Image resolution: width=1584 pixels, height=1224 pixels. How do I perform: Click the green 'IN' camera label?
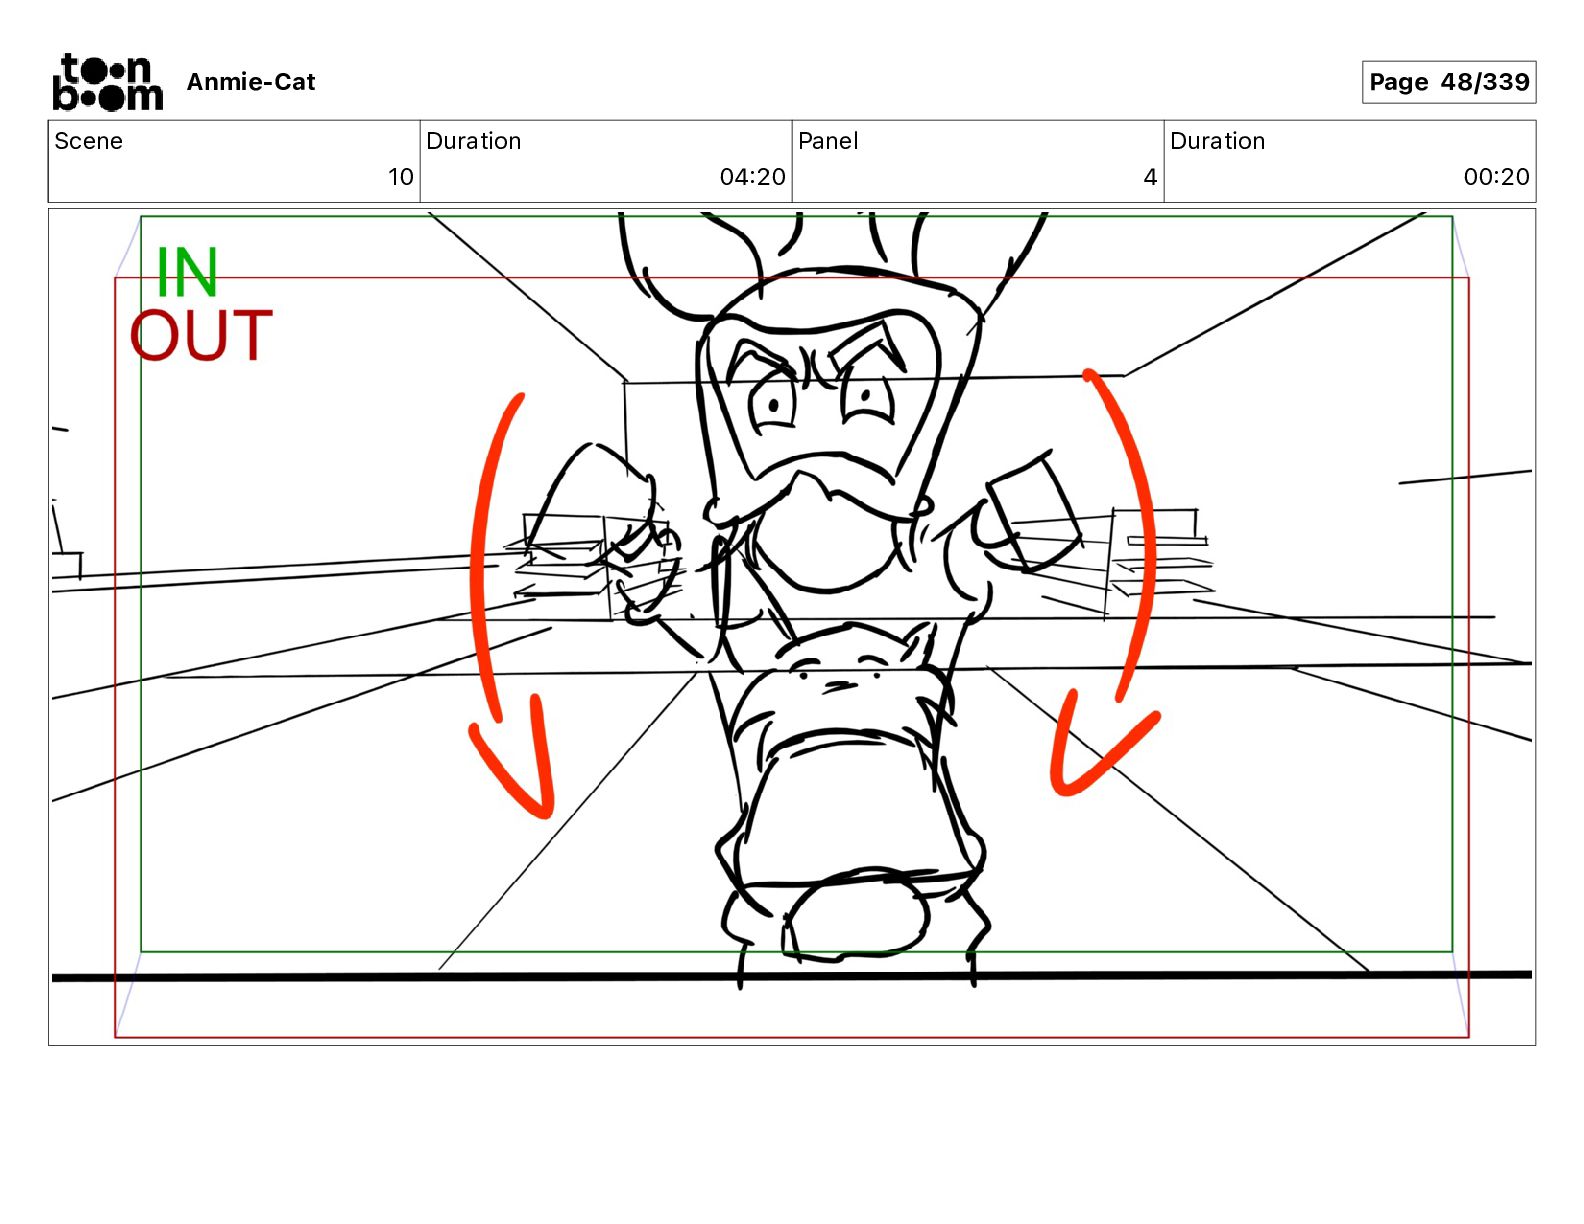187,272
